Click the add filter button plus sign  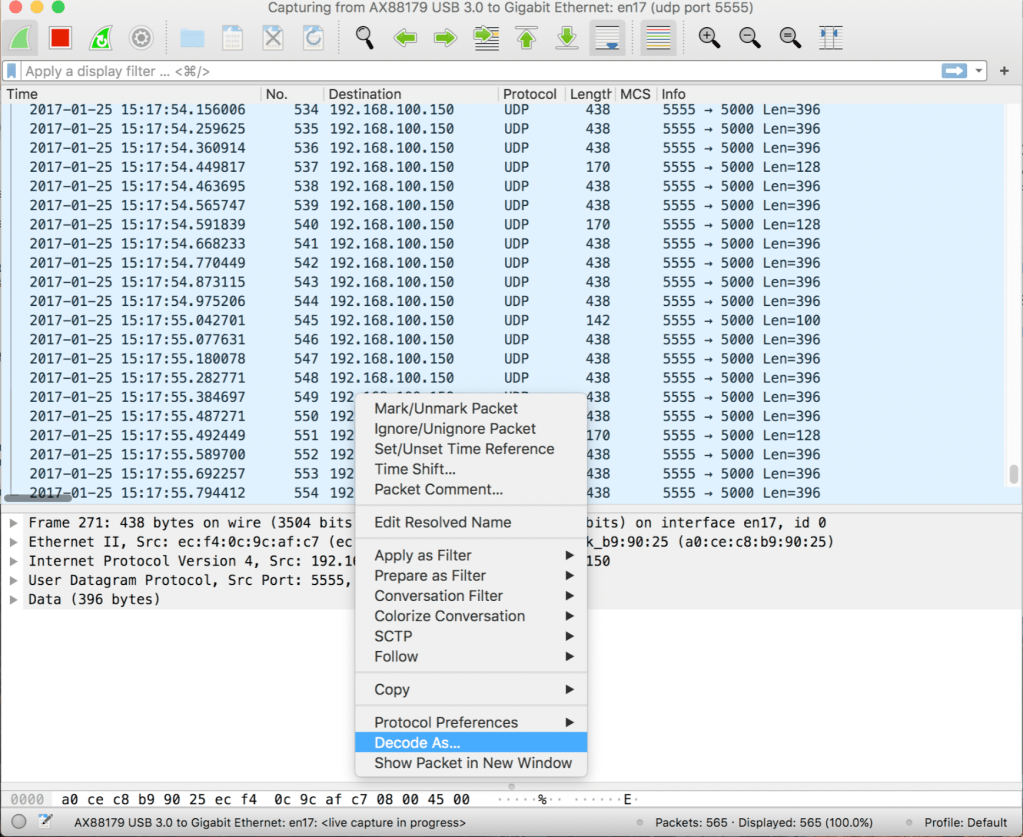coord(1004,71)
